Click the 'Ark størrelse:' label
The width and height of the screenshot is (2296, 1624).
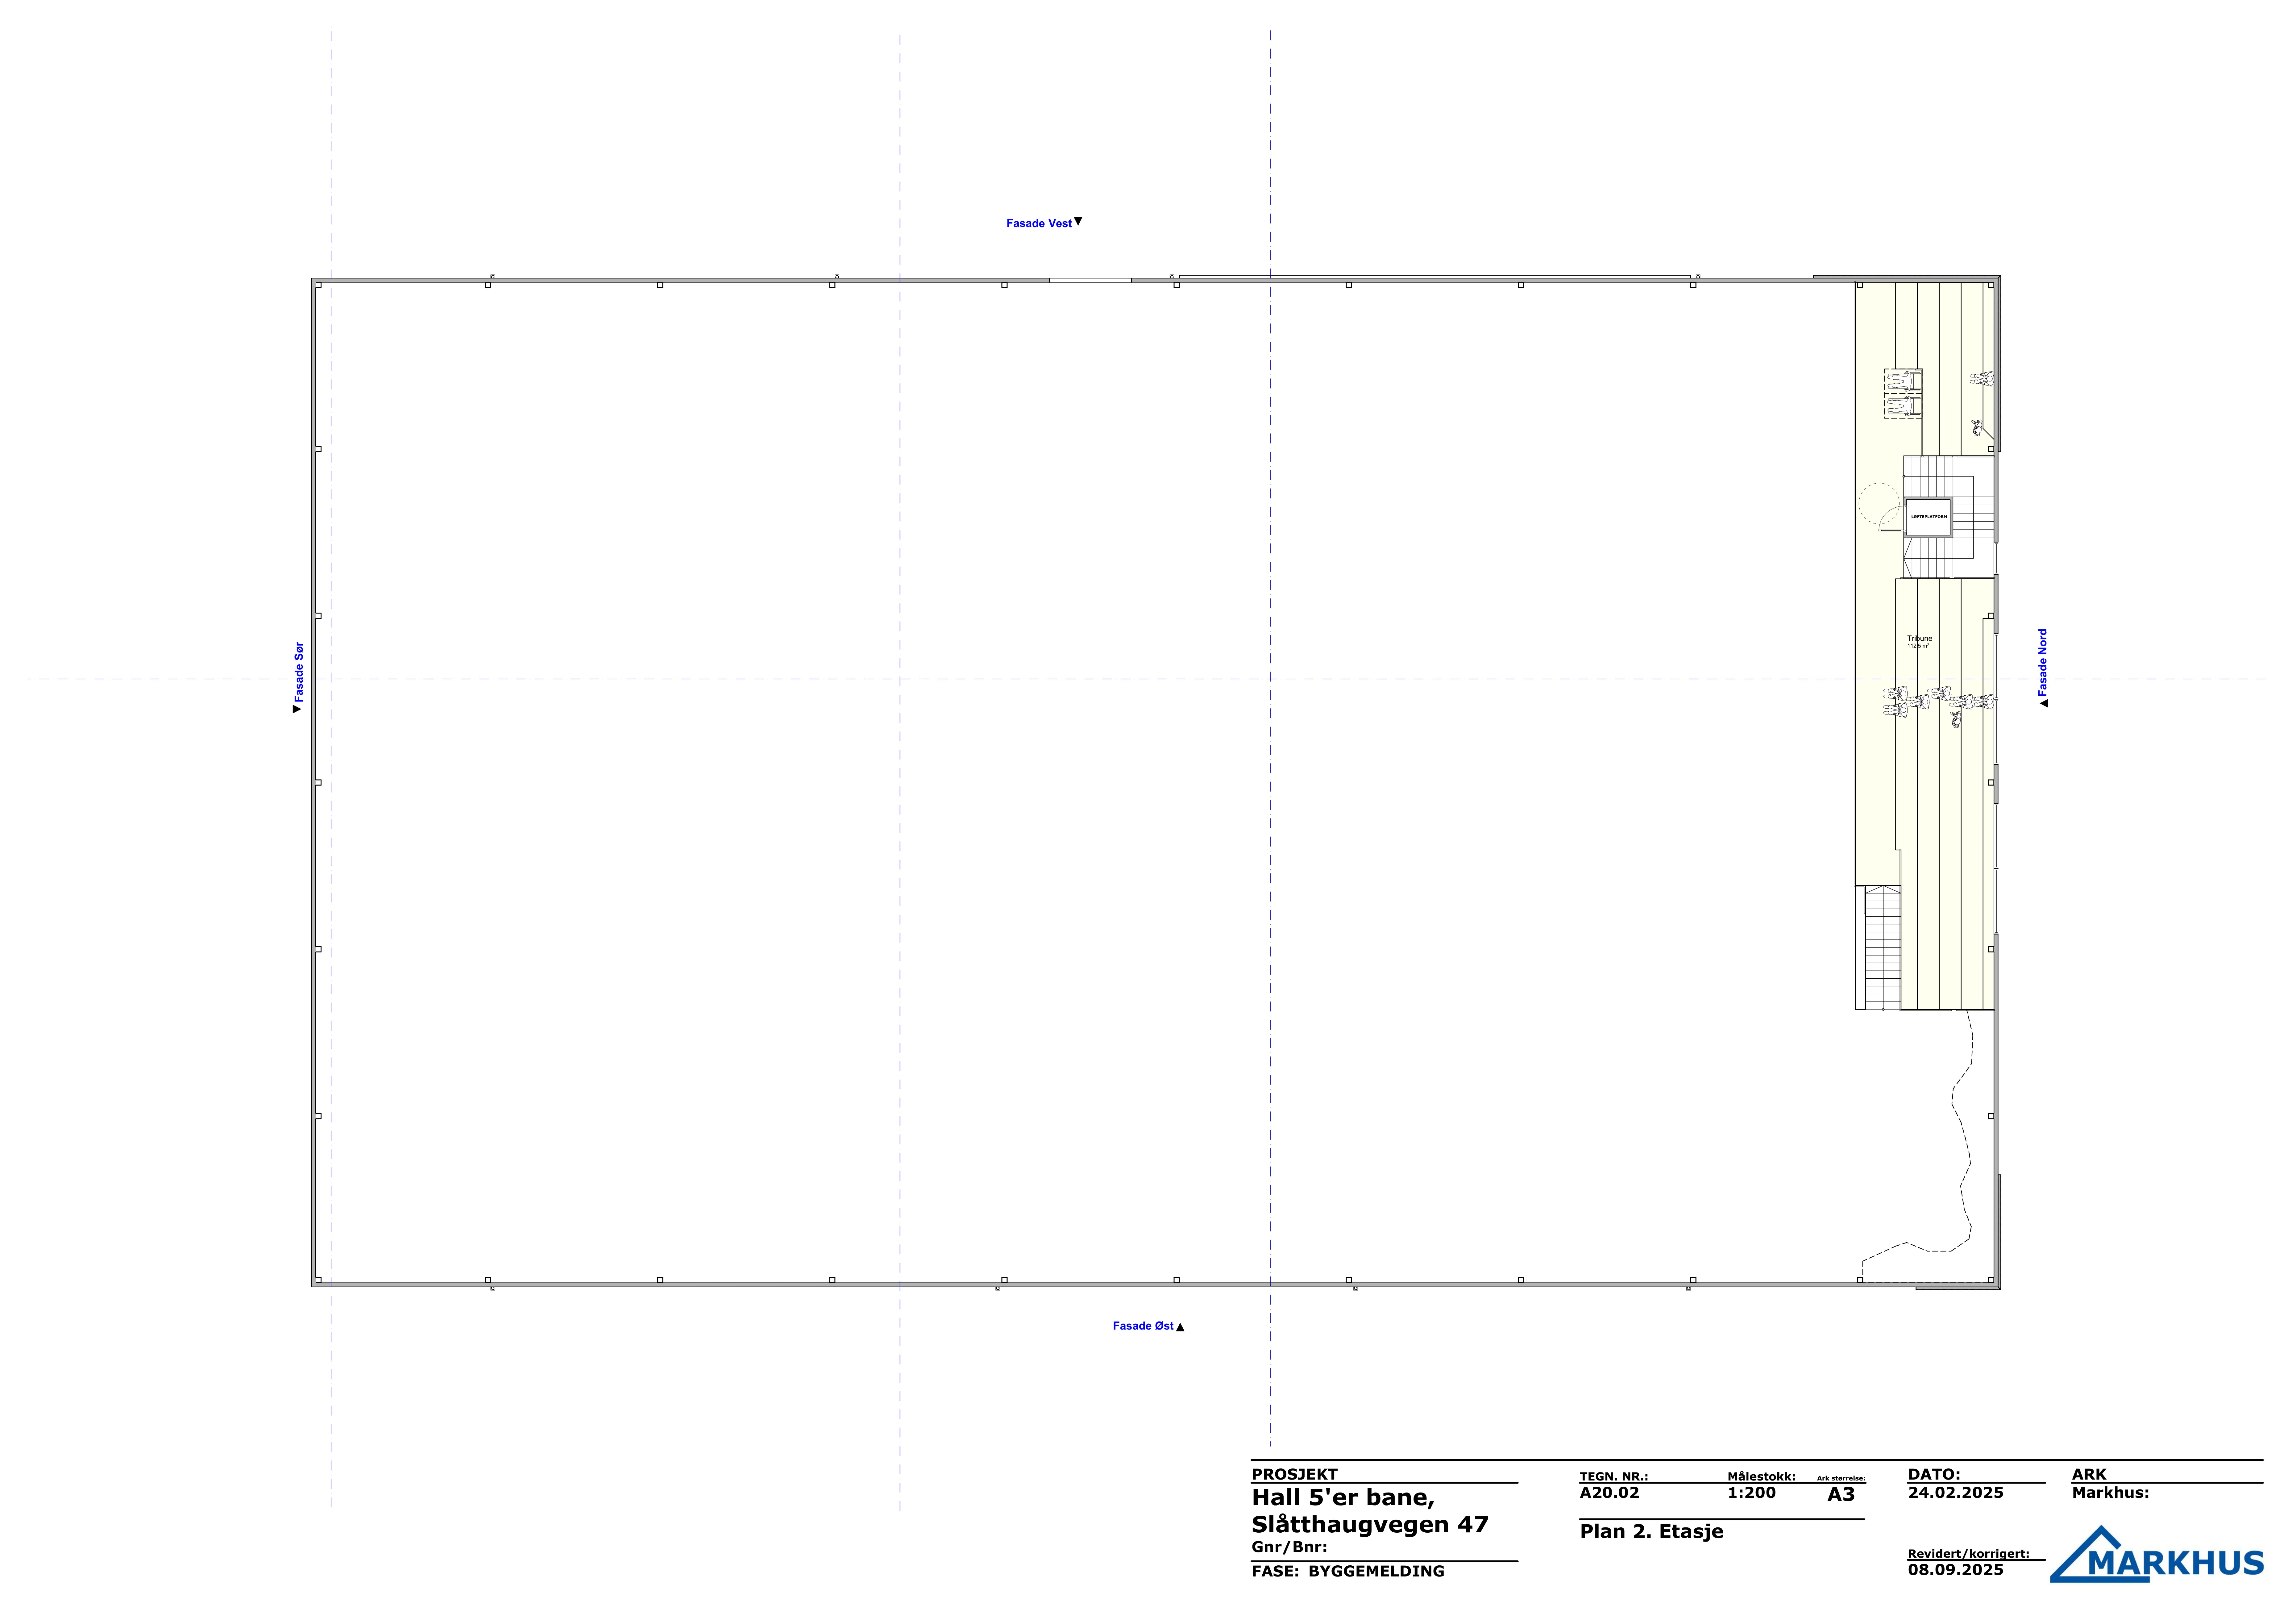tap(1841, 1478)
